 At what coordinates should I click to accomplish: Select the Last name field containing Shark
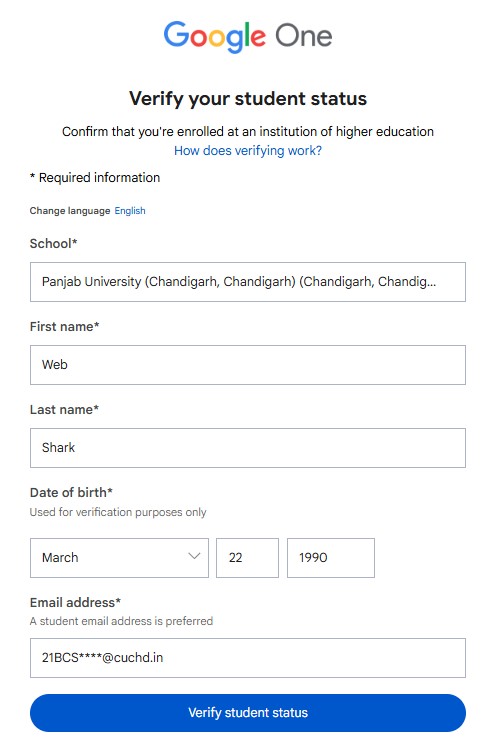(x=248, y=448)
